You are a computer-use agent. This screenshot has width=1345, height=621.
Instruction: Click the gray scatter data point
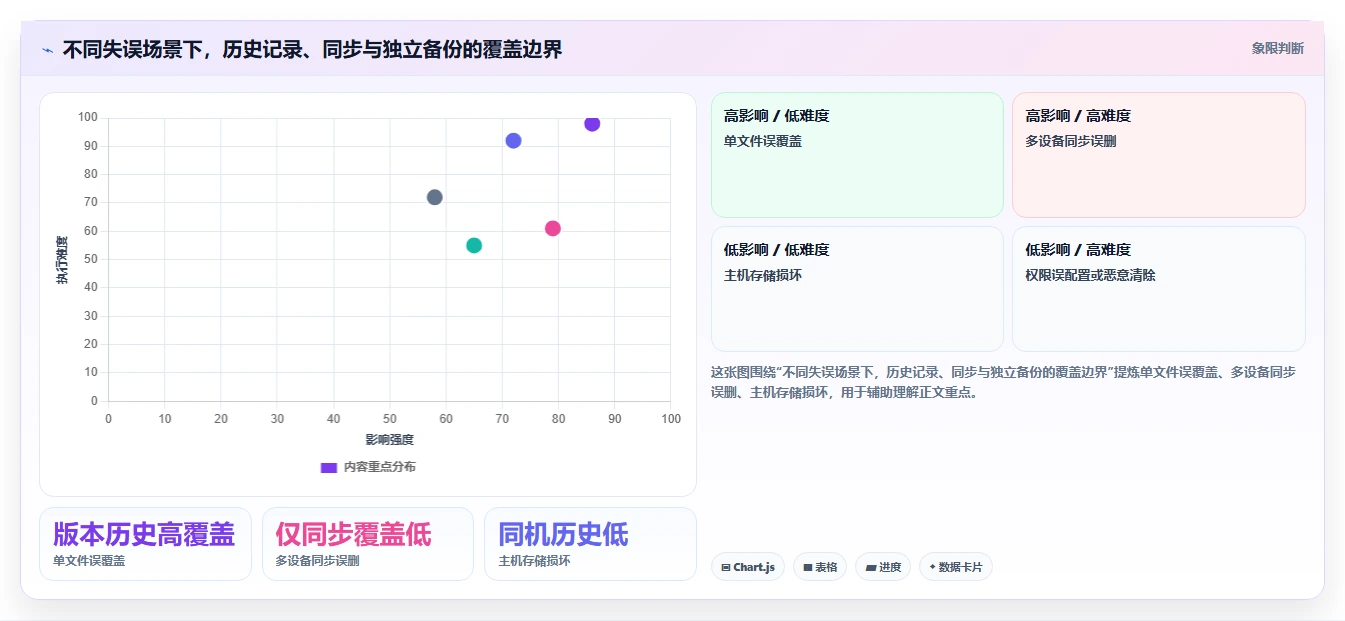434,197
